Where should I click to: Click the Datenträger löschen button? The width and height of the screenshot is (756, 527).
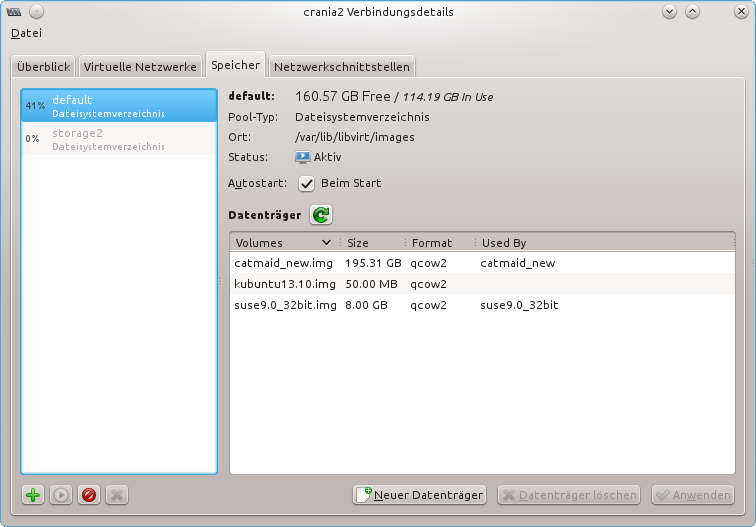point(568,495)
